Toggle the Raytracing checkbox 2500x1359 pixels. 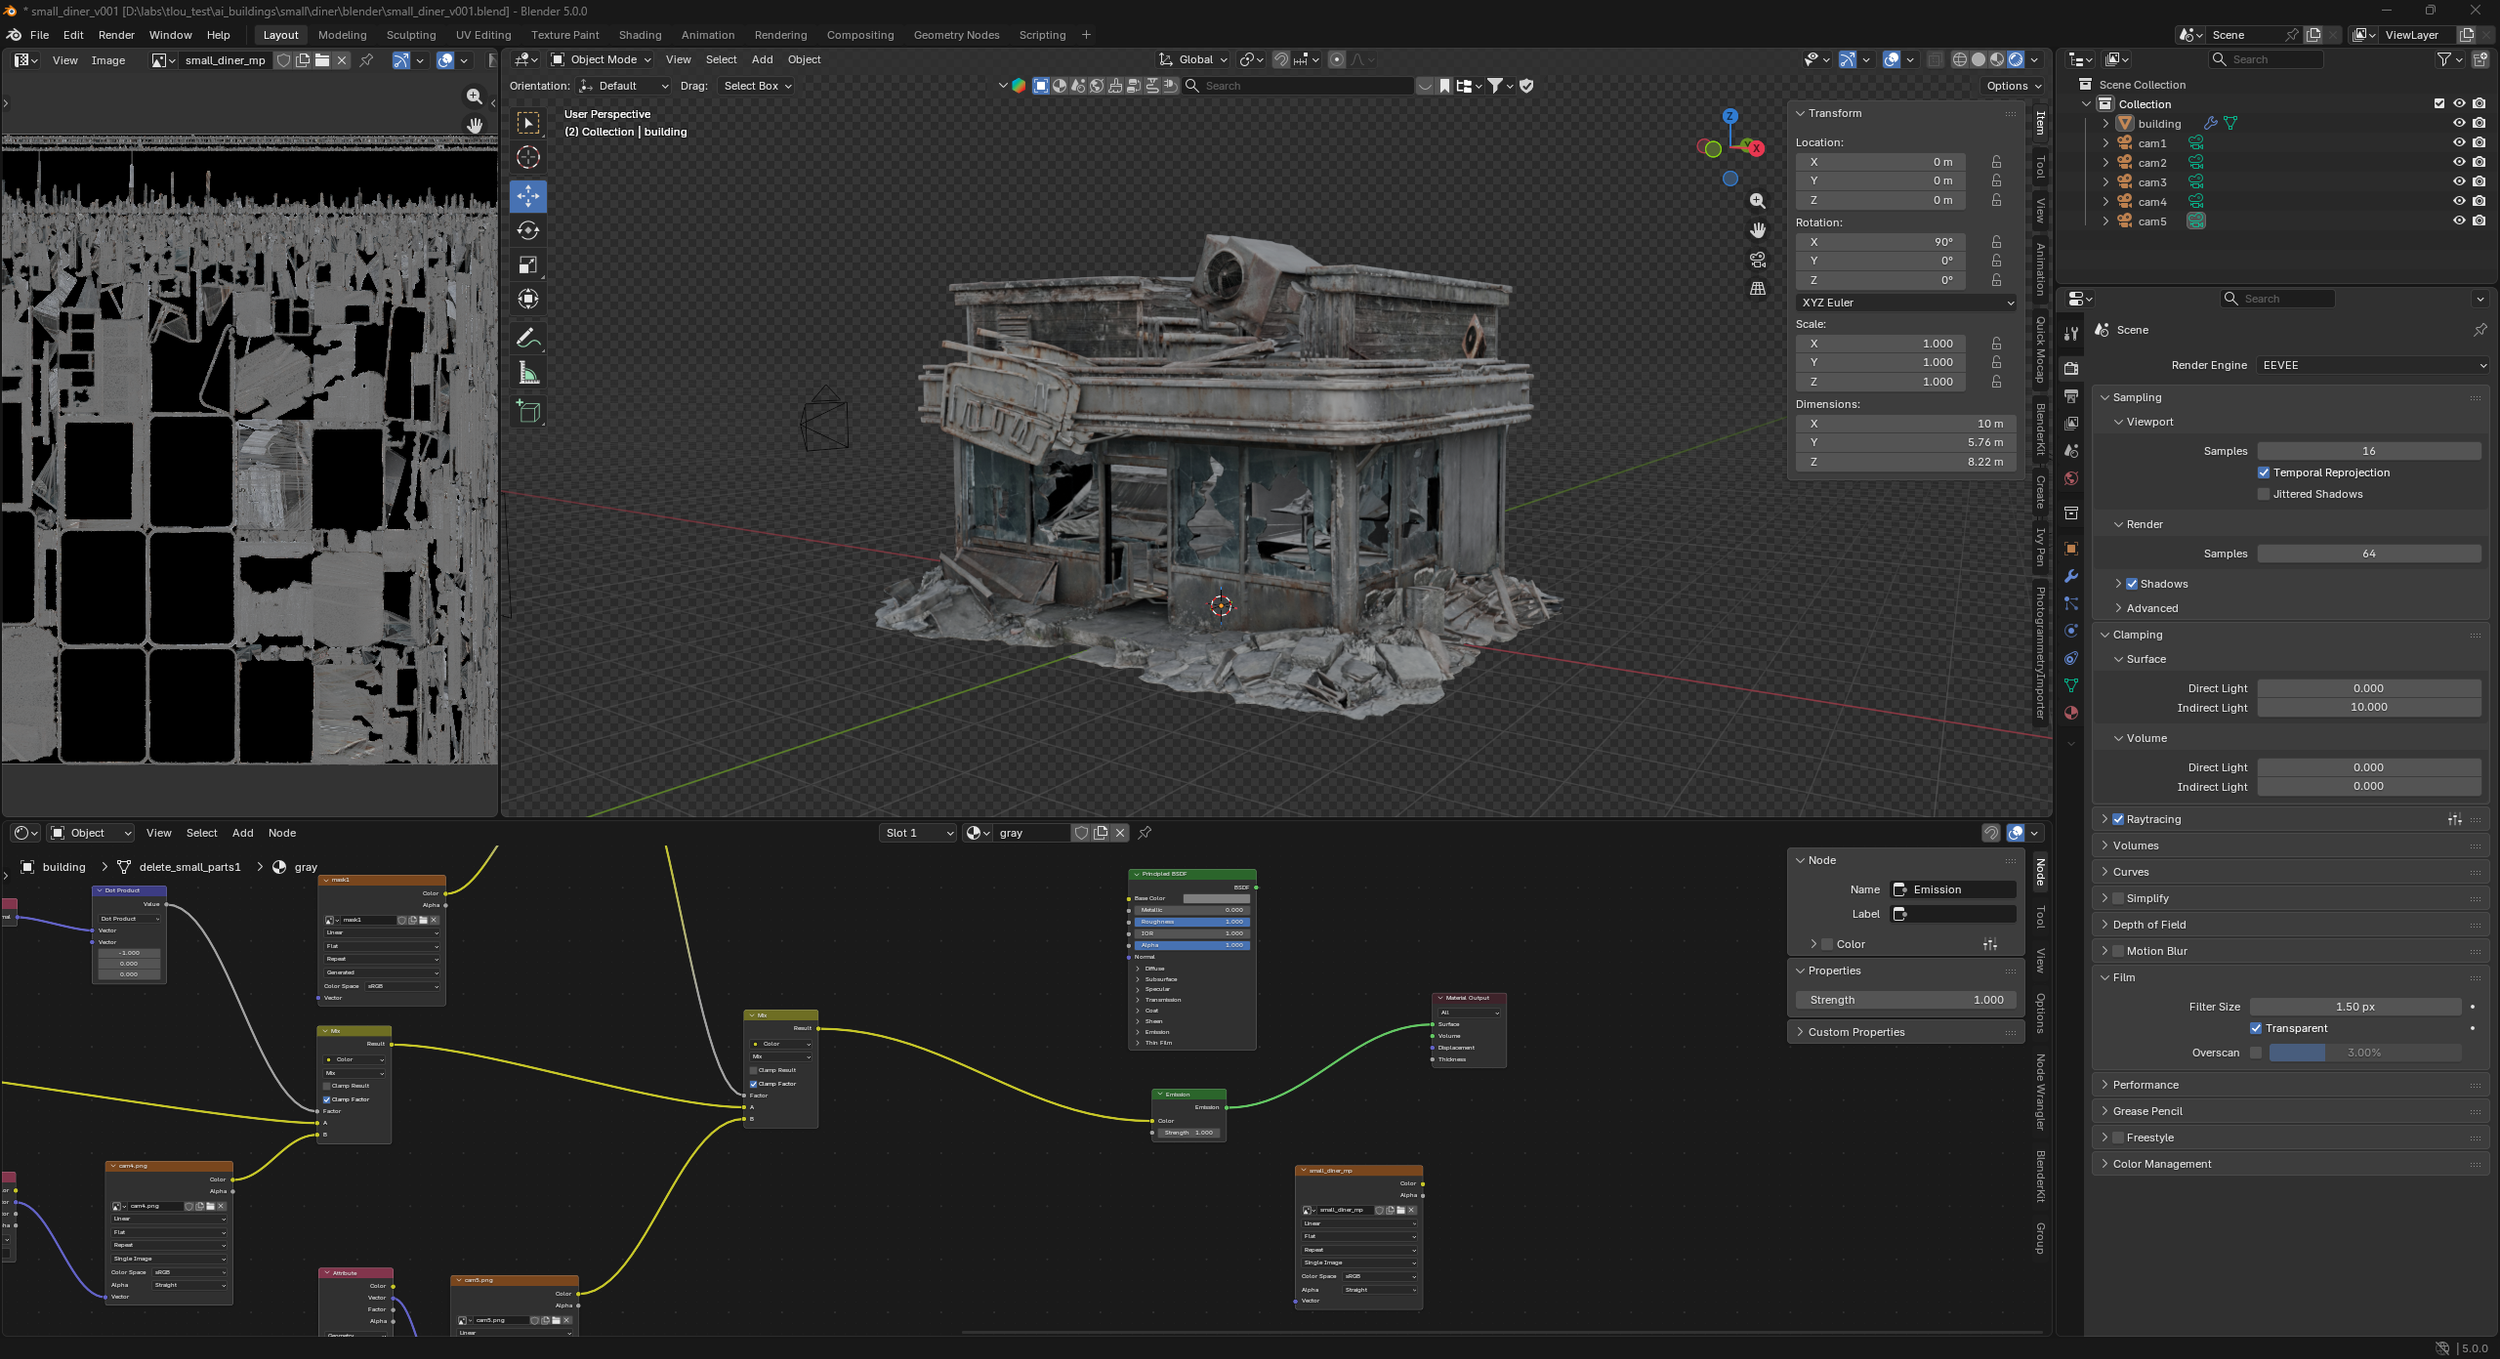click(x=2118, y=820)
